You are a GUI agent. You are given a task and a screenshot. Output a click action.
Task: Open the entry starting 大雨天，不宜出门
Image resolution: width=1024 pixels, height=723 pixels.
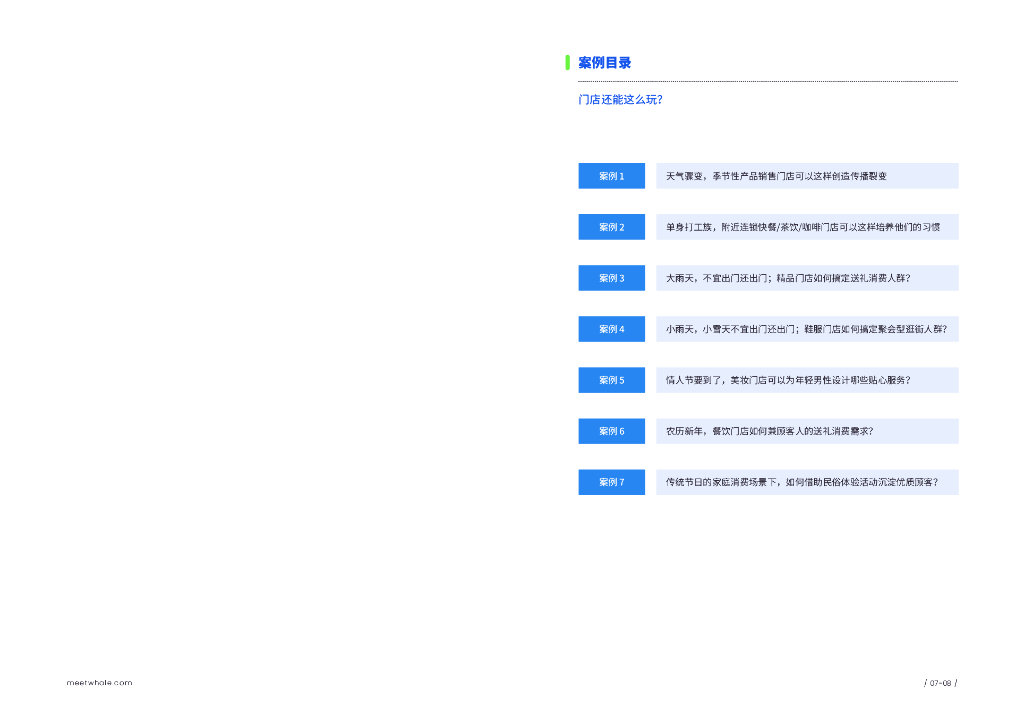(x=807, y=278)
